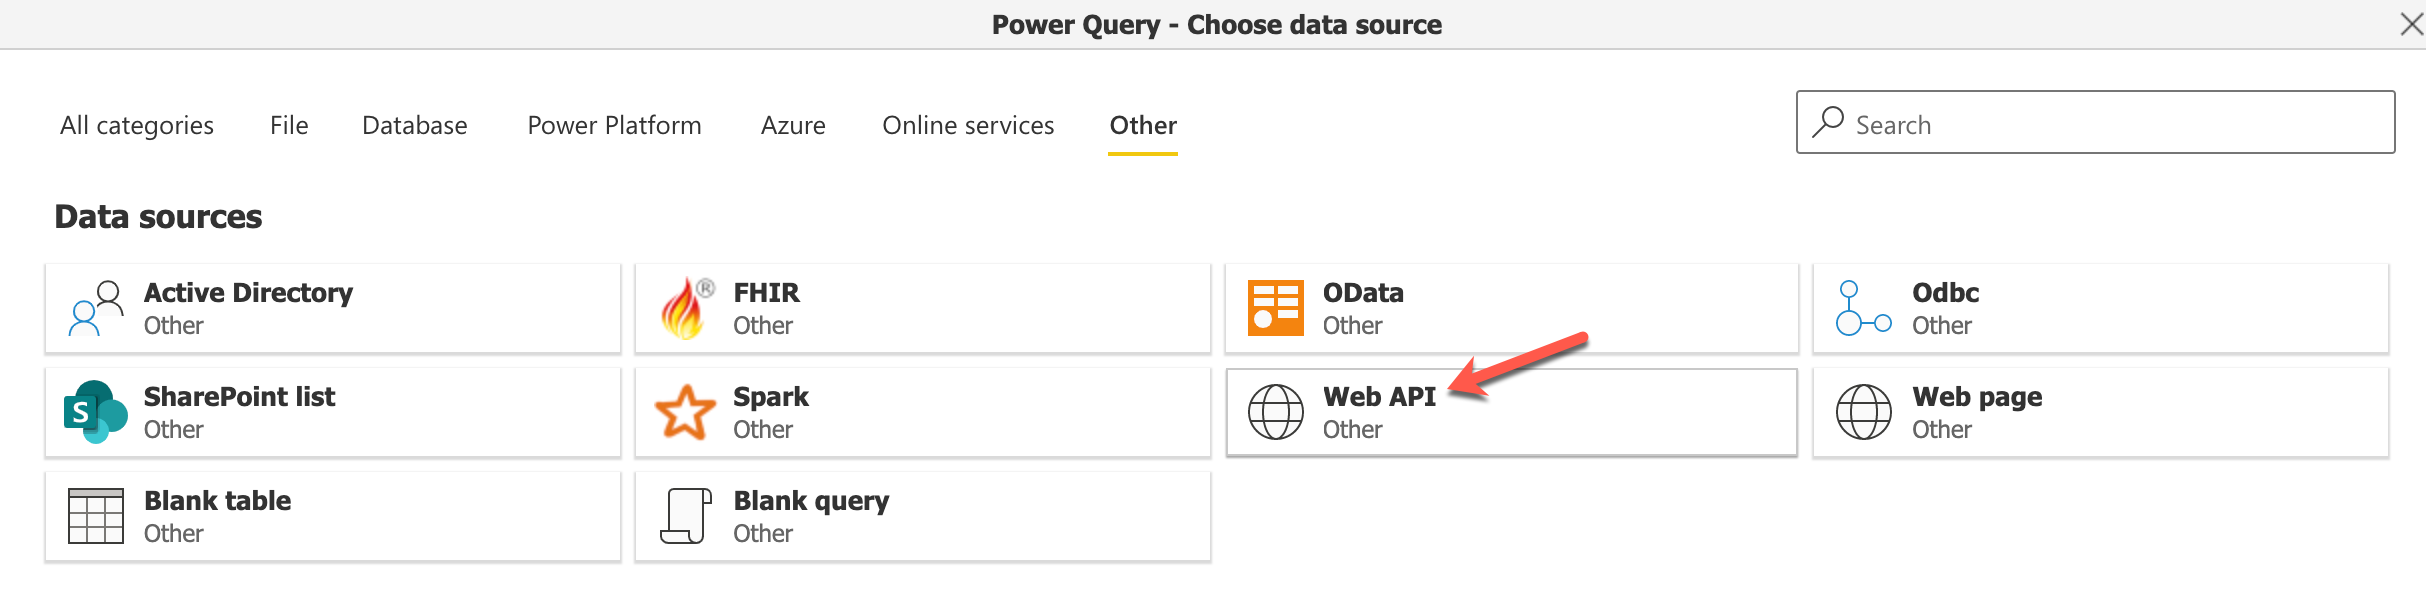Image resolution: width=2426 pixels, height=600 pixels.
Task: Click the SharePoint list icon
Action: [x=96, y=412]
